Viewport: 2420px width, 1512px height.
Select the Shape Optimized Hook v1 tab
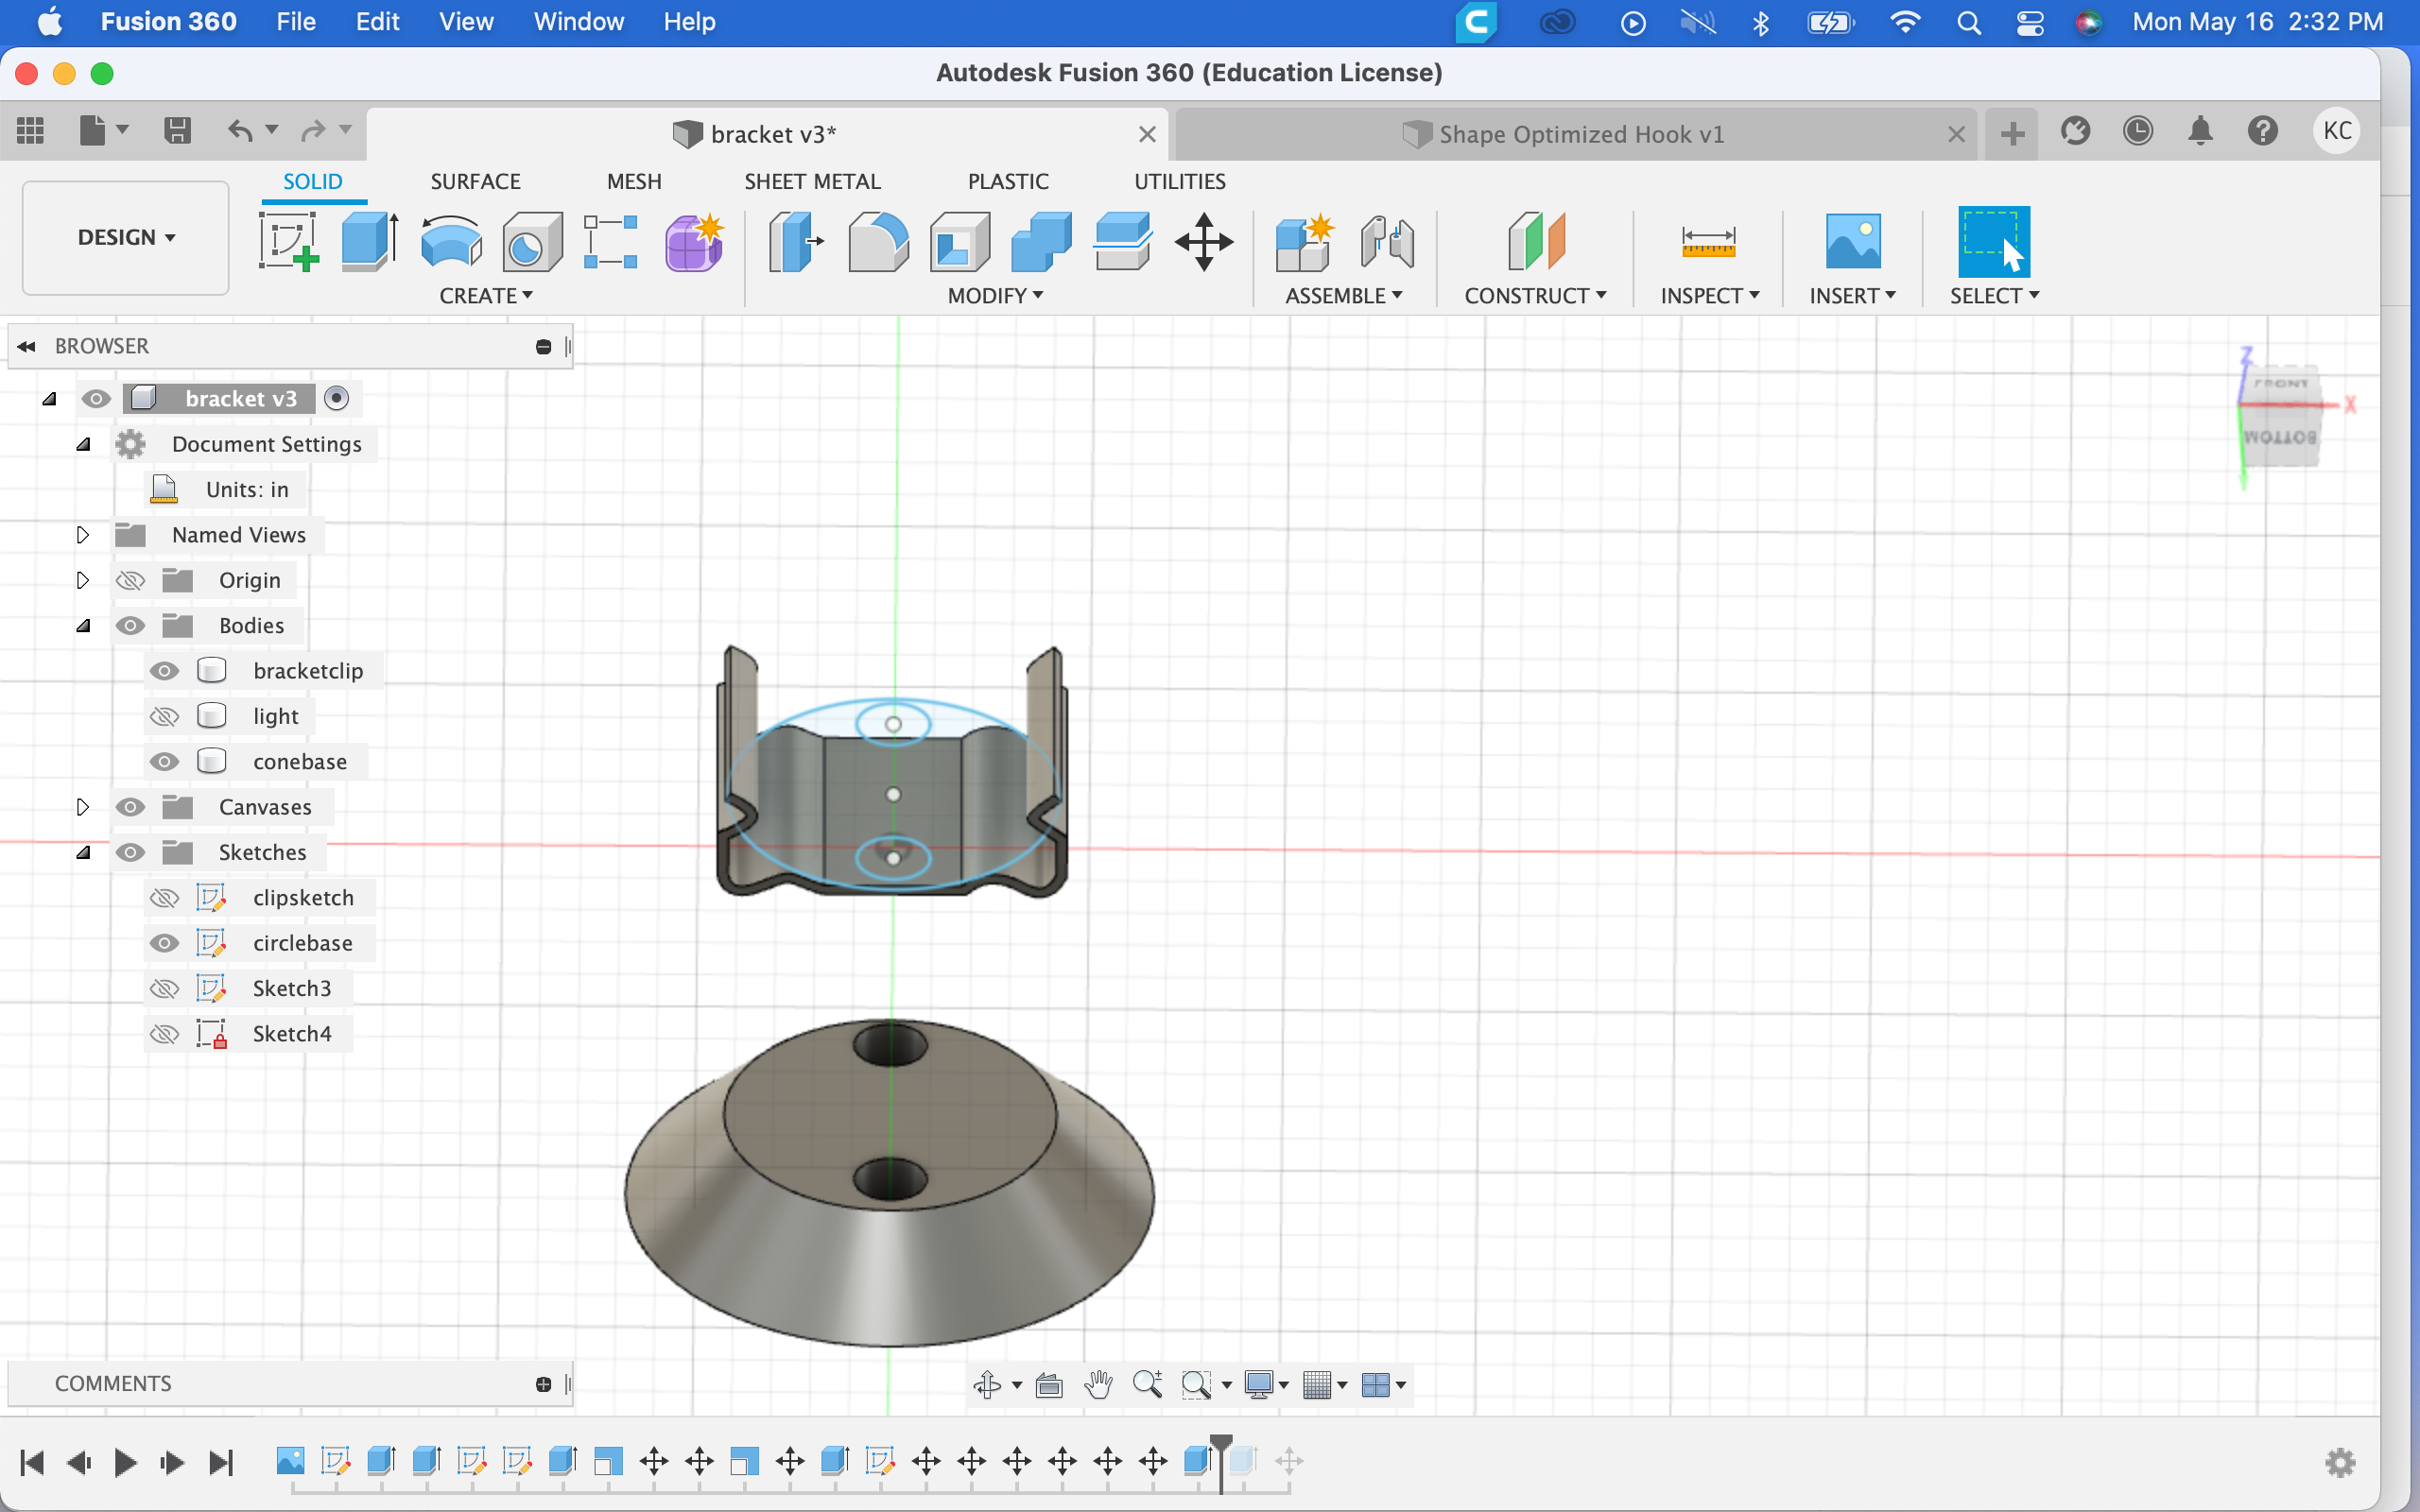click(x=1566, y=134)
